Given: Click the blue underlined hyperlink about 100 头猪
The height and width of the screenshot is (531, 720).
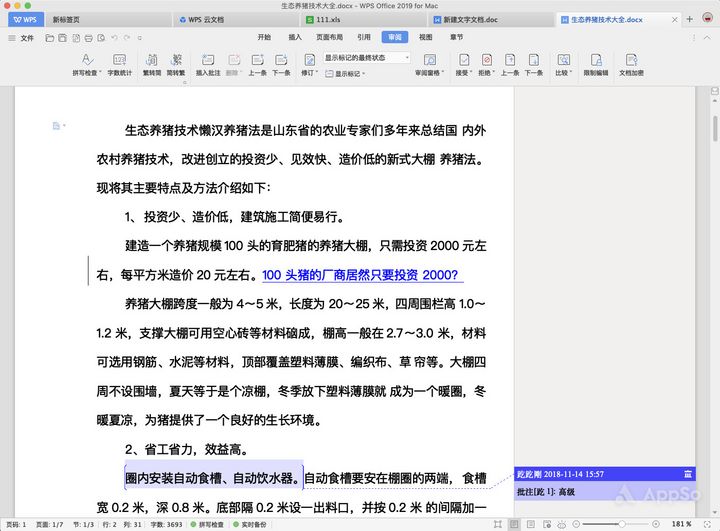Looking at the screenshot, I should (360, 275).
